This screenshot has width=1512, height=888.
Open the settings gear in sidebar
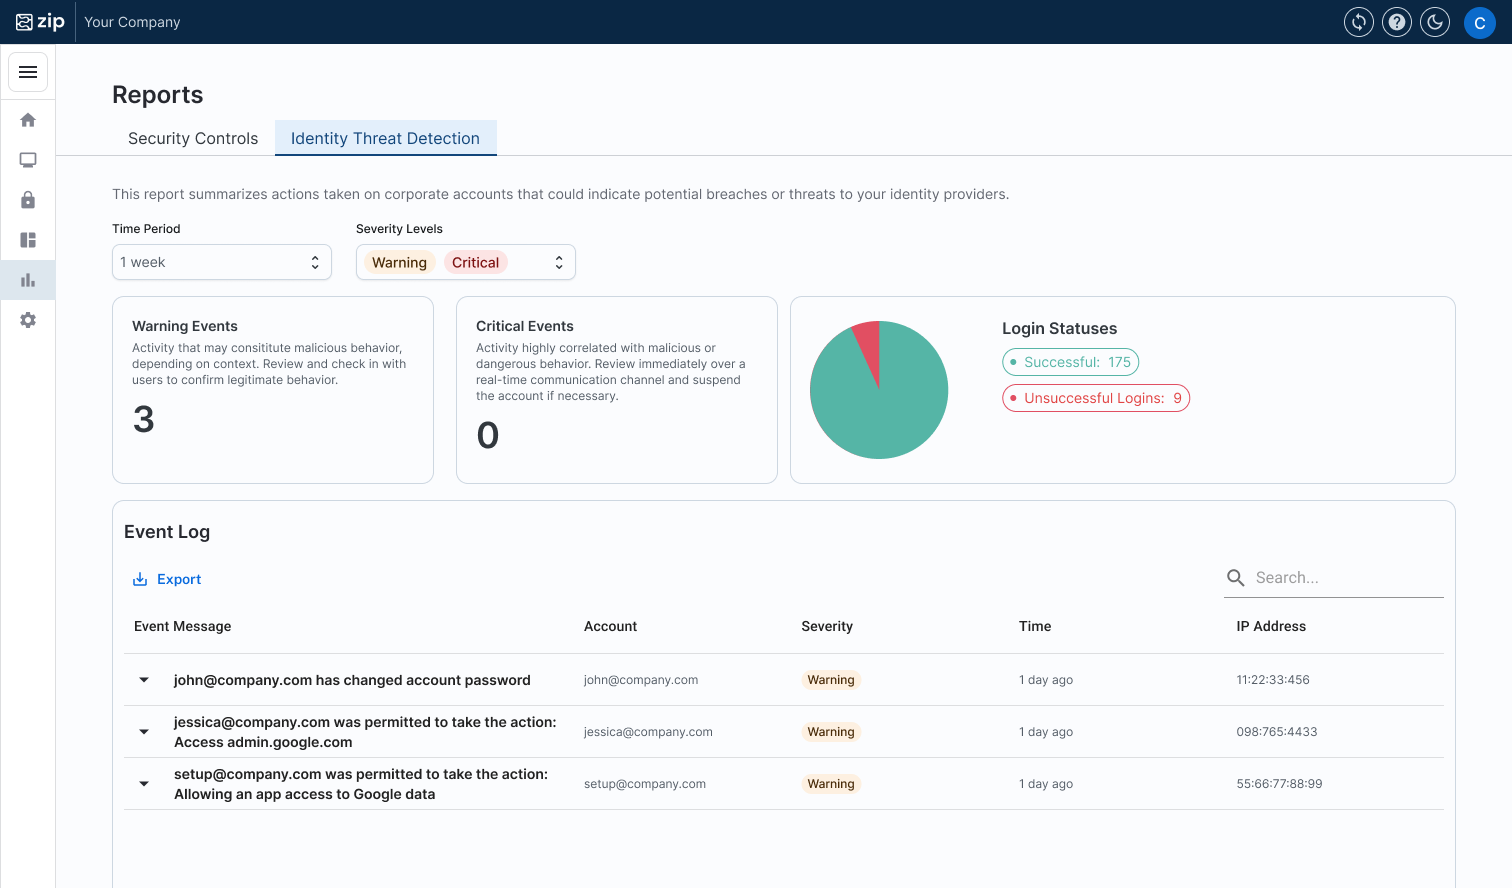[x=28, y=320]
